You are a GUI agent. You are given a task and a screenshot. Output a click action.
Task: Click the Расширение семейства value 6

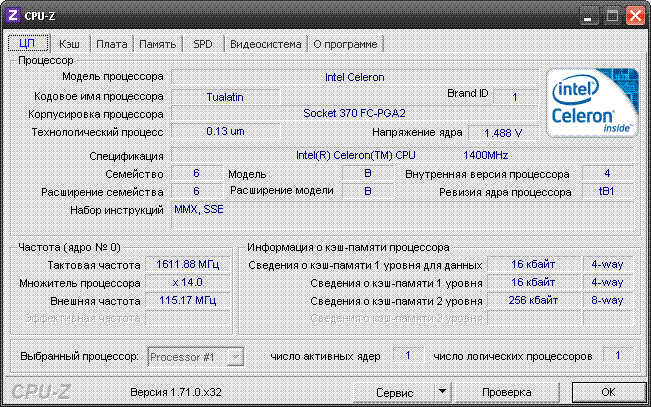tap(196, 191)
